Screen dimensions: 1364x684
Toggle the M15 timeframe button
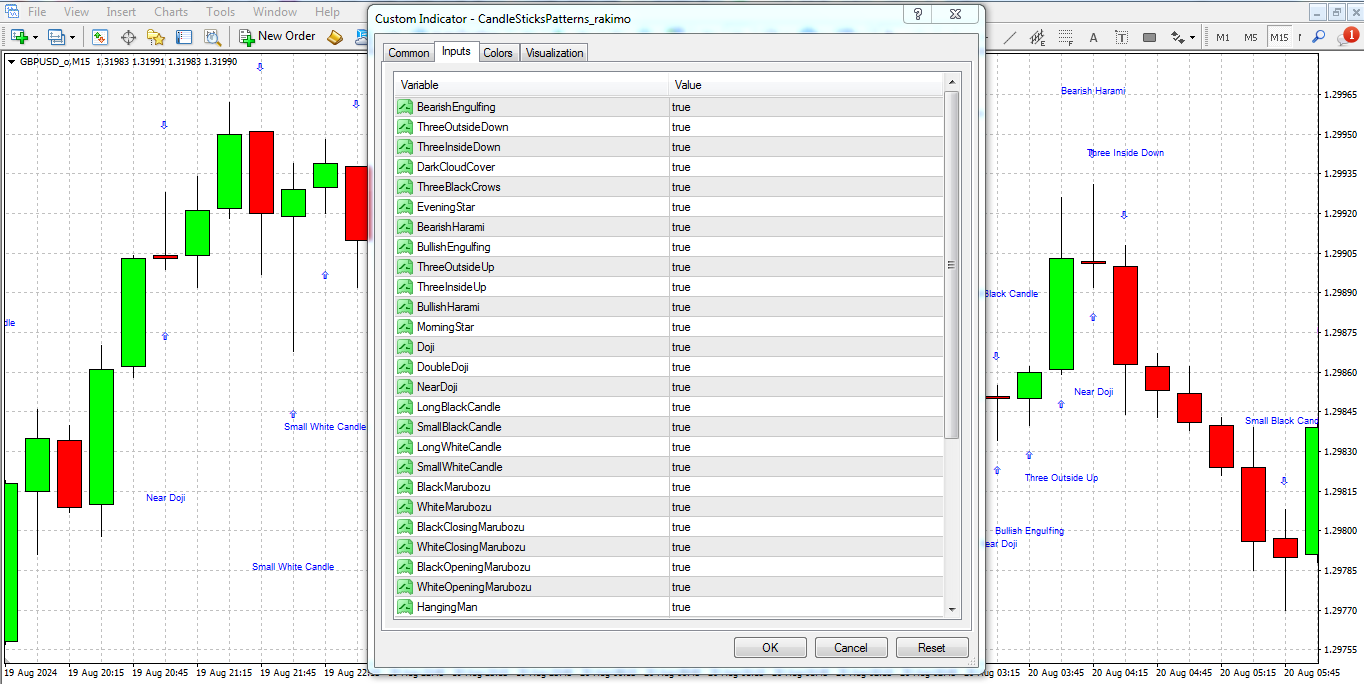[1279, 37]
